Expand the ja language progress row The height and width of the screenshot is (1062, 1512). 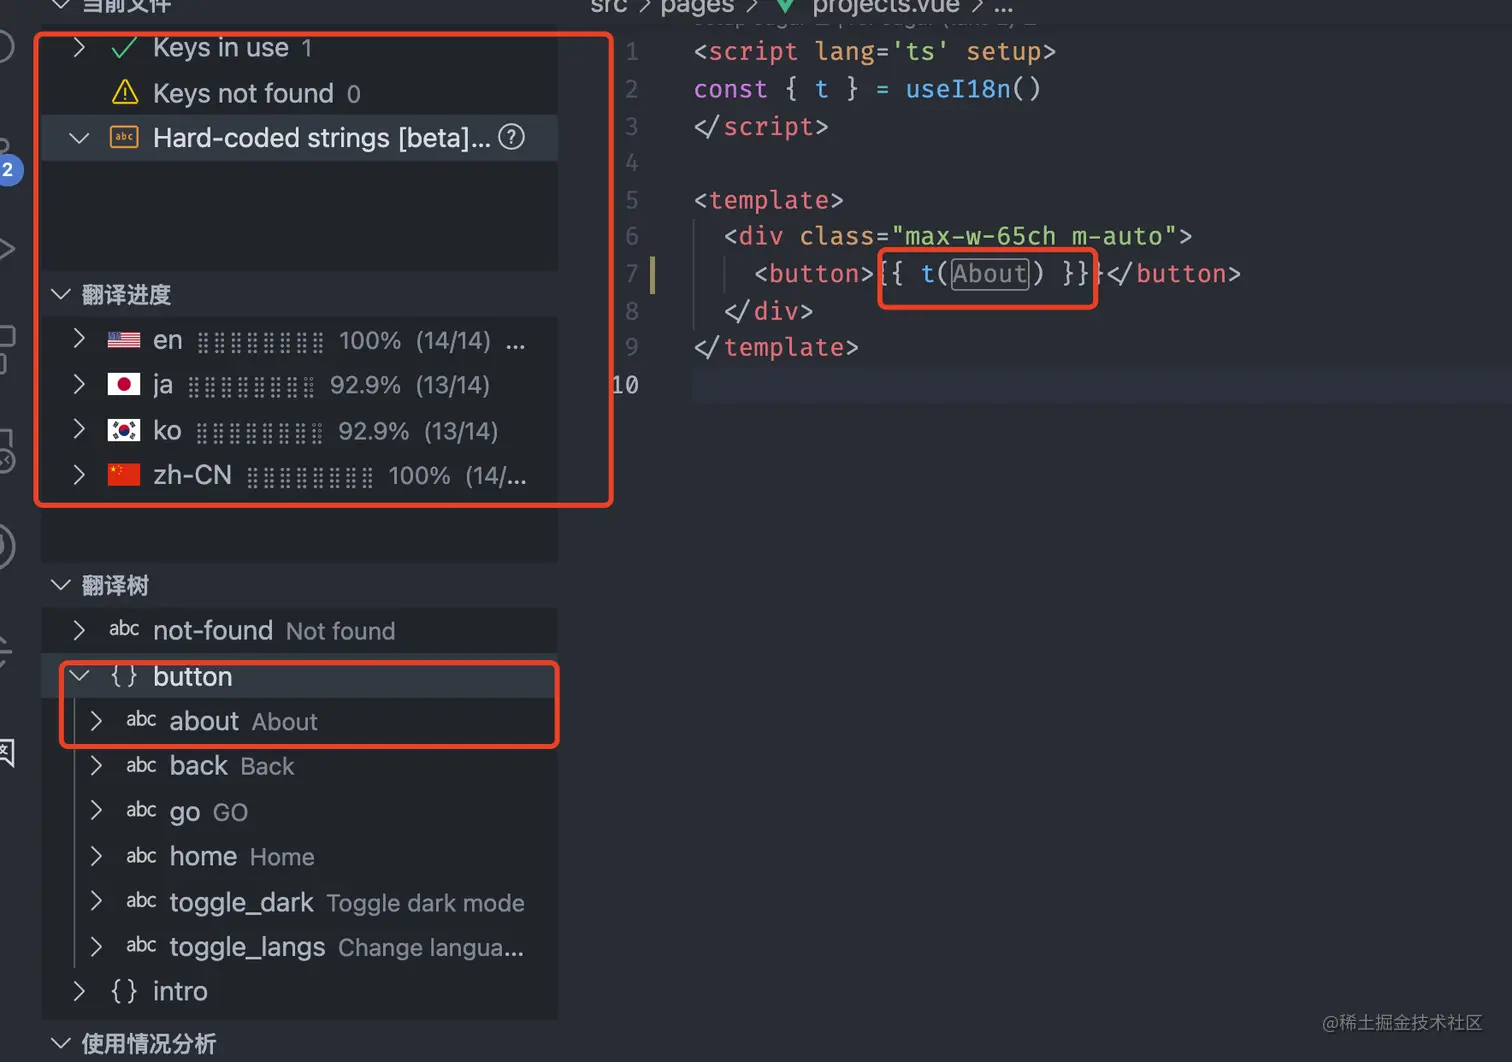point(79,385)
